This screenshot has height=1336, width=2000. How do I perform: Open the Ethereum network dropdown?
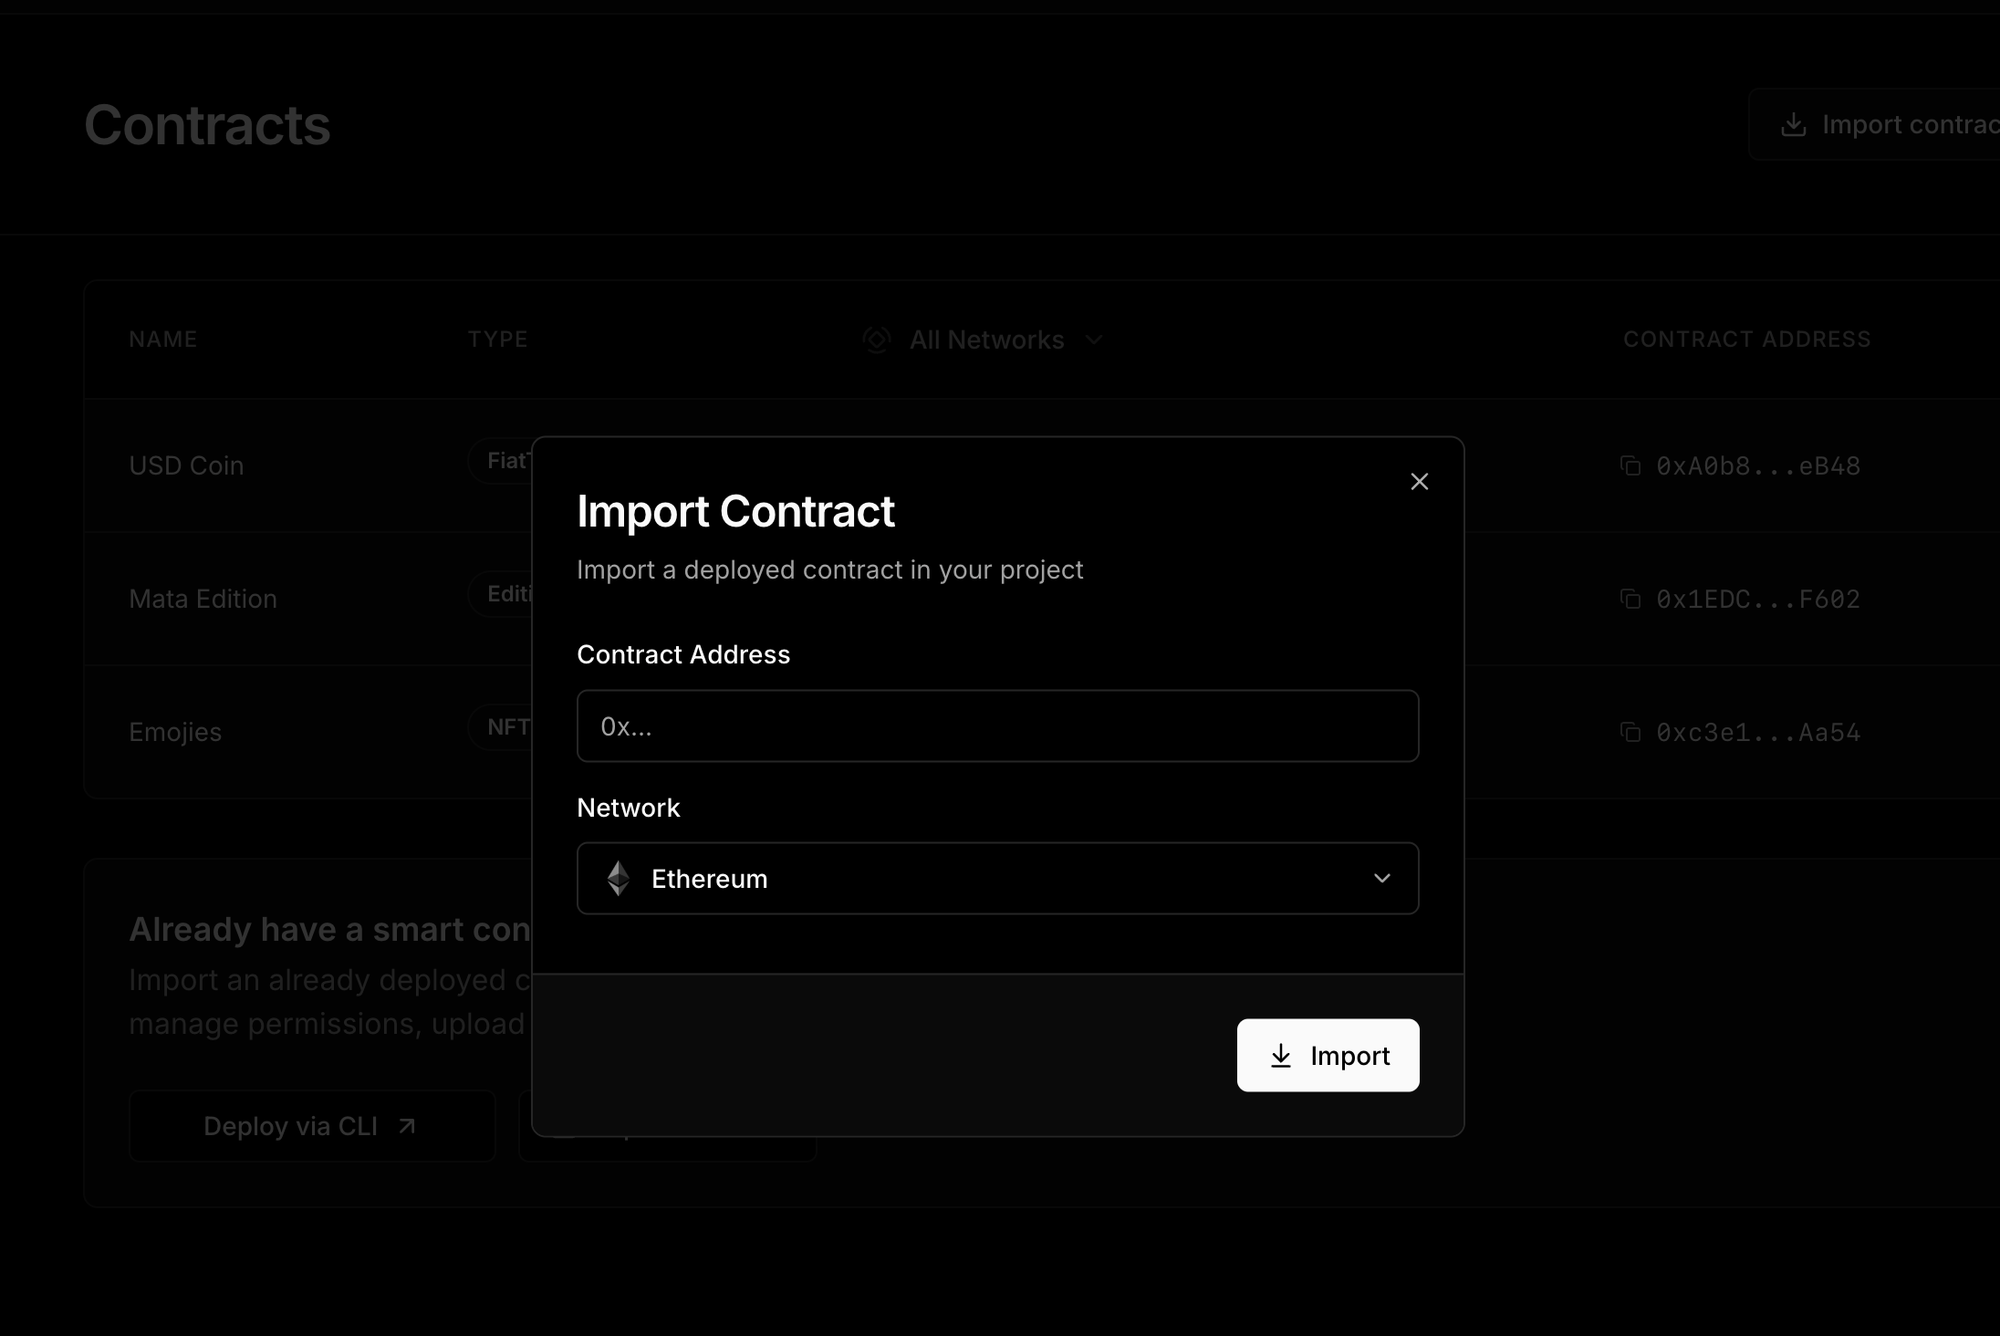pos(997,878)
